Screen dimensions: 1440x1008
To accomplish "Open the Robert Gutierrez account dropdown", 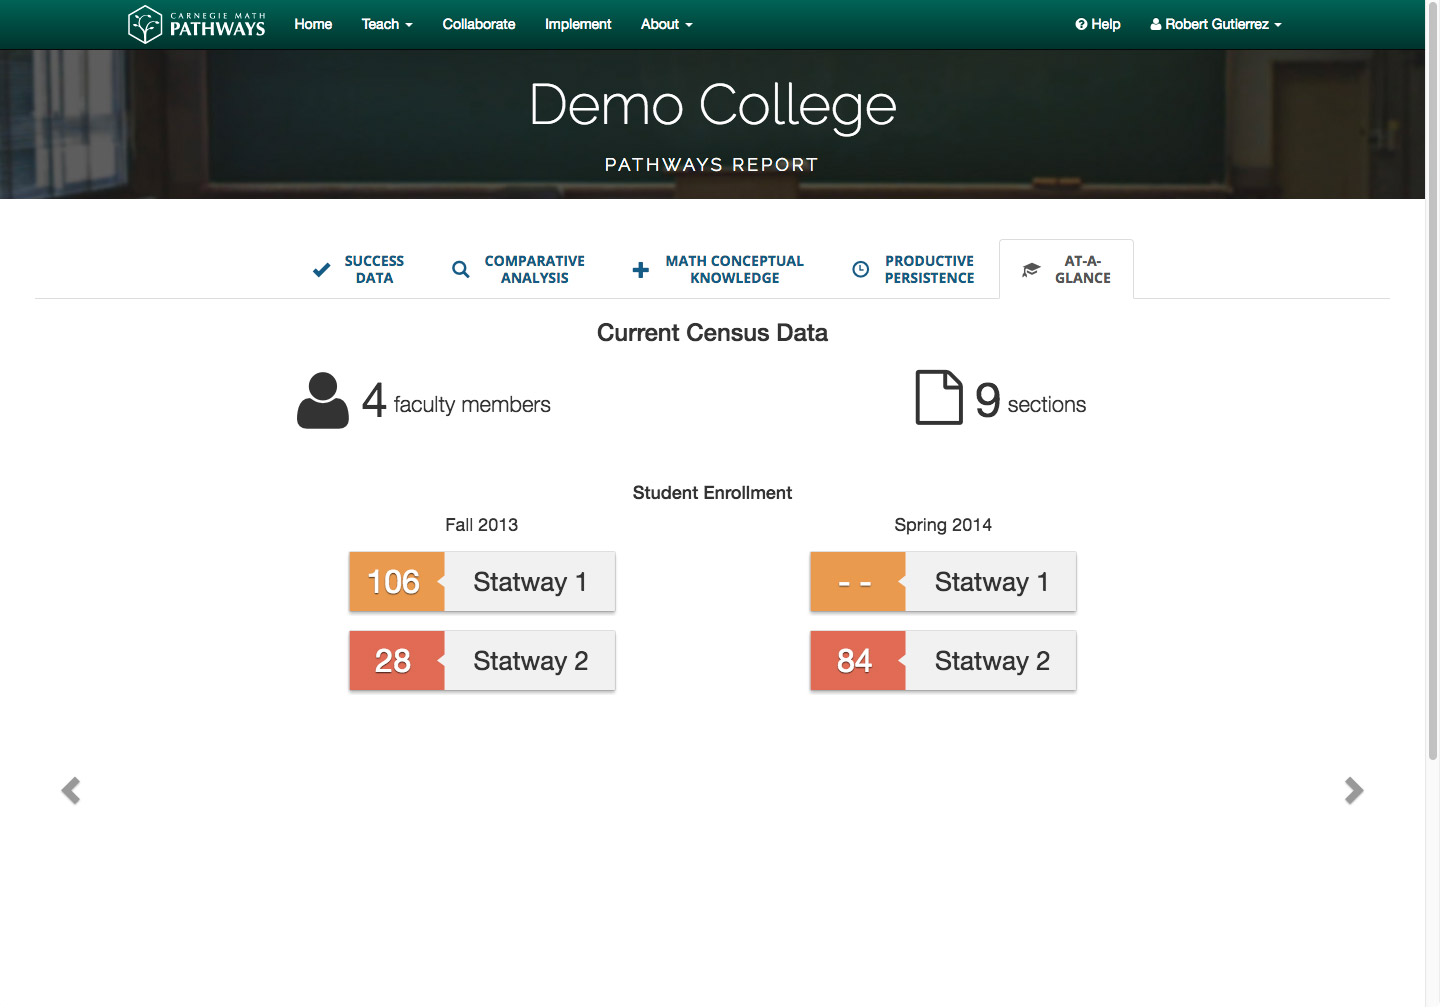I will point(1216,24).
